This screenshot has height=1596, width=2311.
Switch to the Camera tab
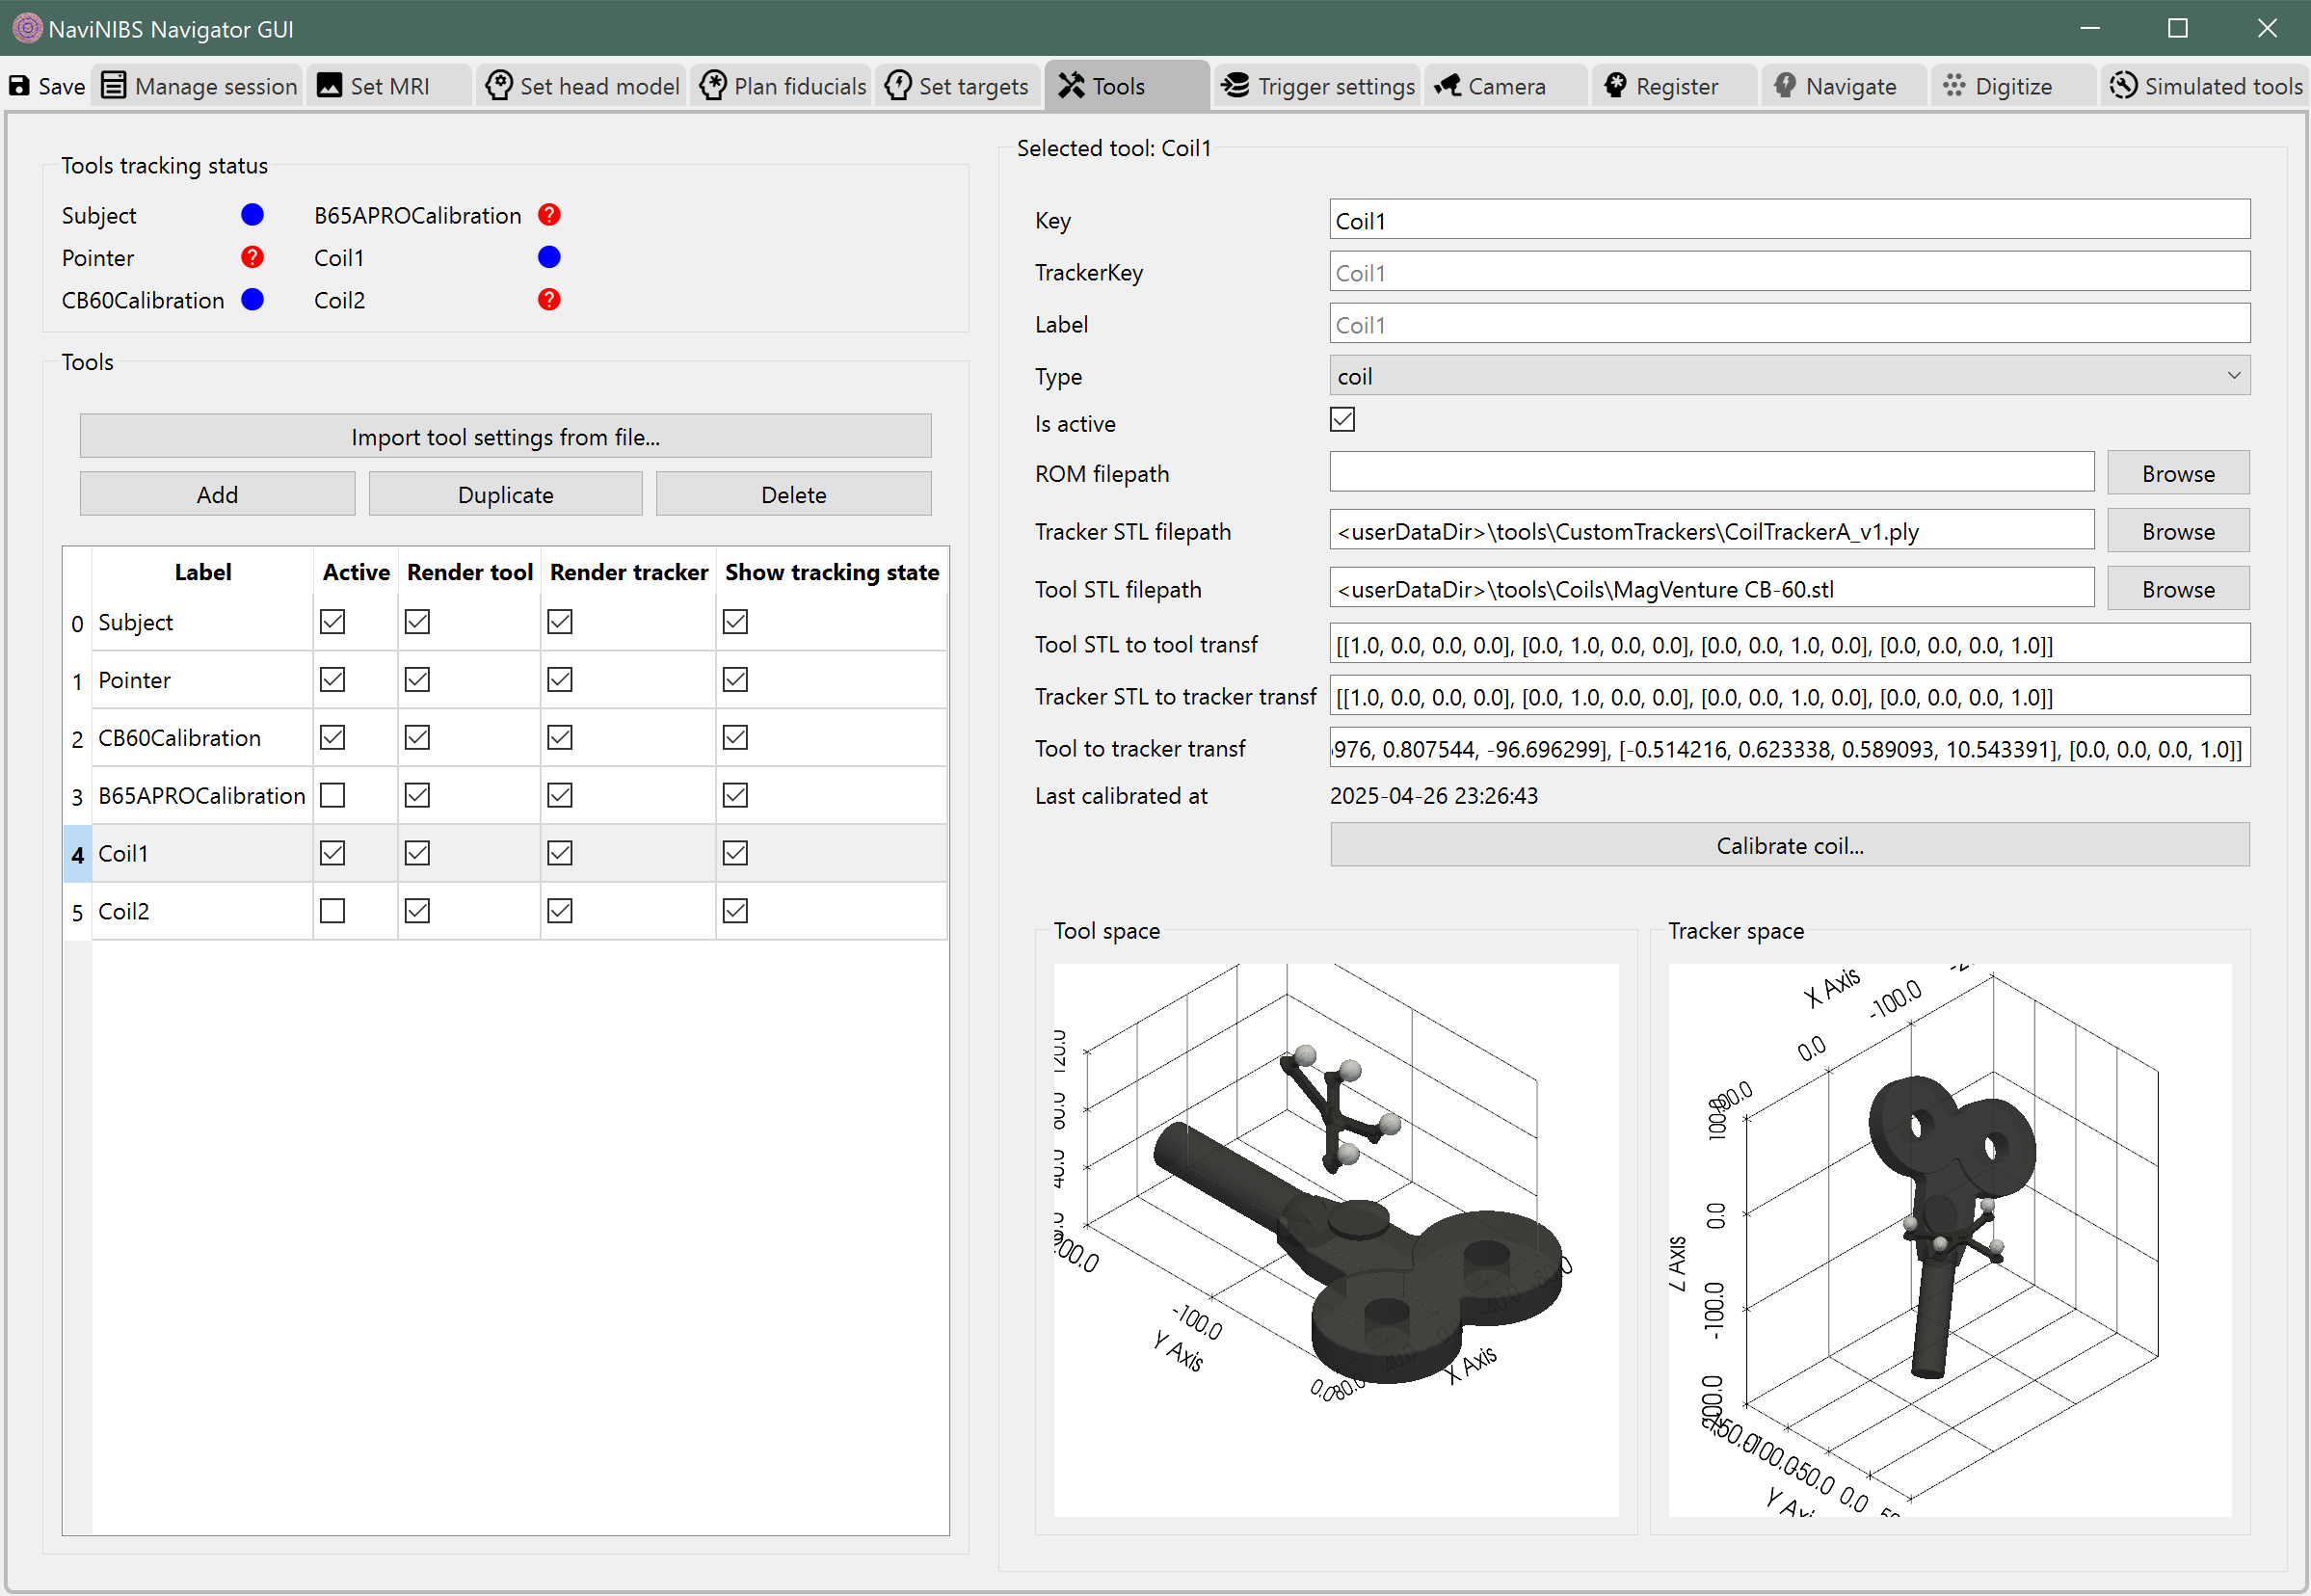[1506, 86]
